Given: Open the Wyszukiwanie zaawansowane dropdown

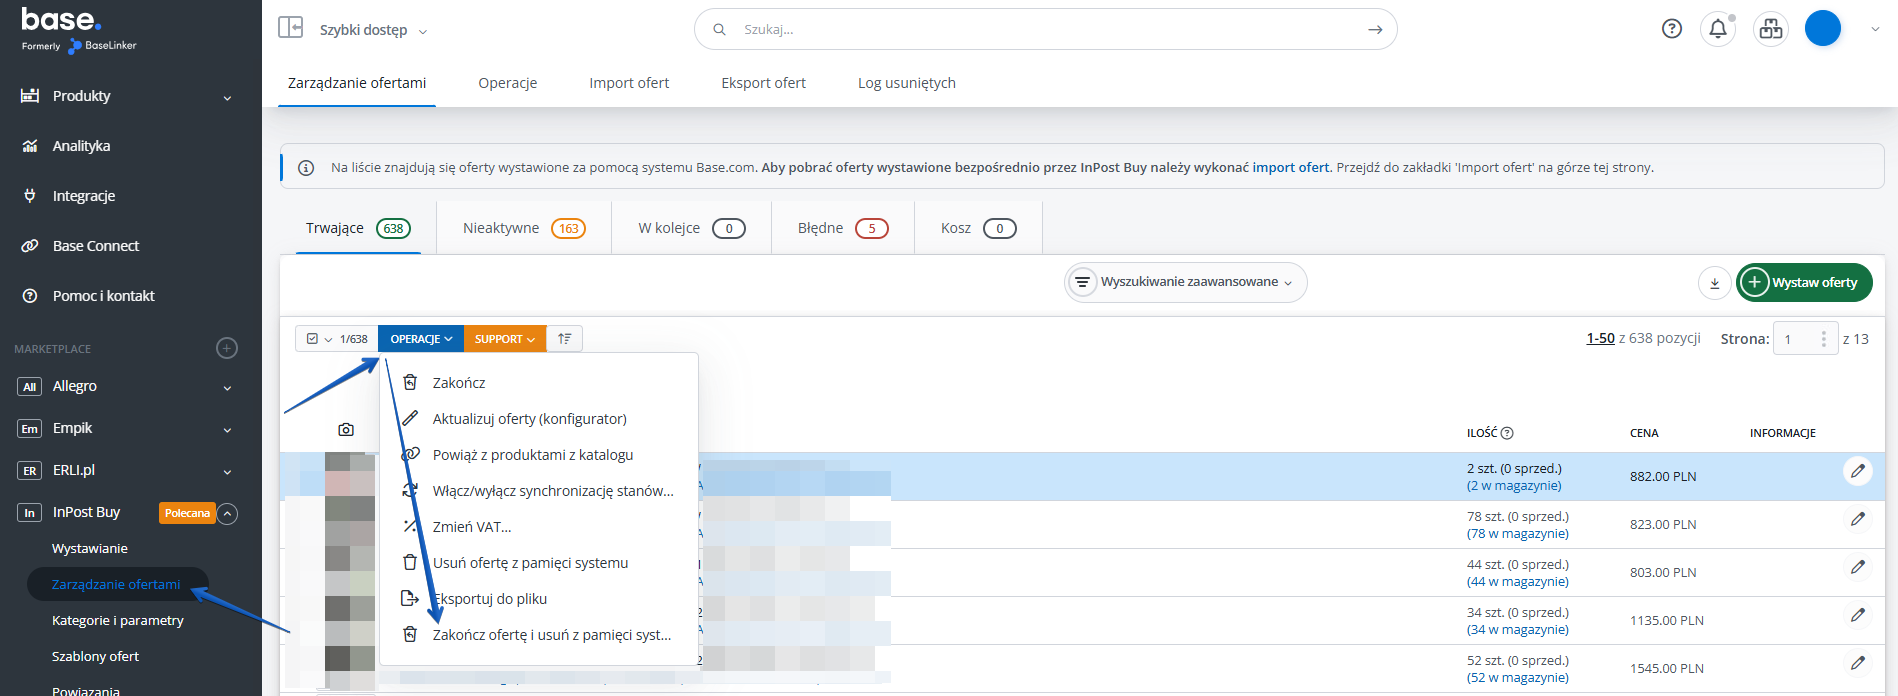Looking at the screenshot, I should tap(1185, 283).
